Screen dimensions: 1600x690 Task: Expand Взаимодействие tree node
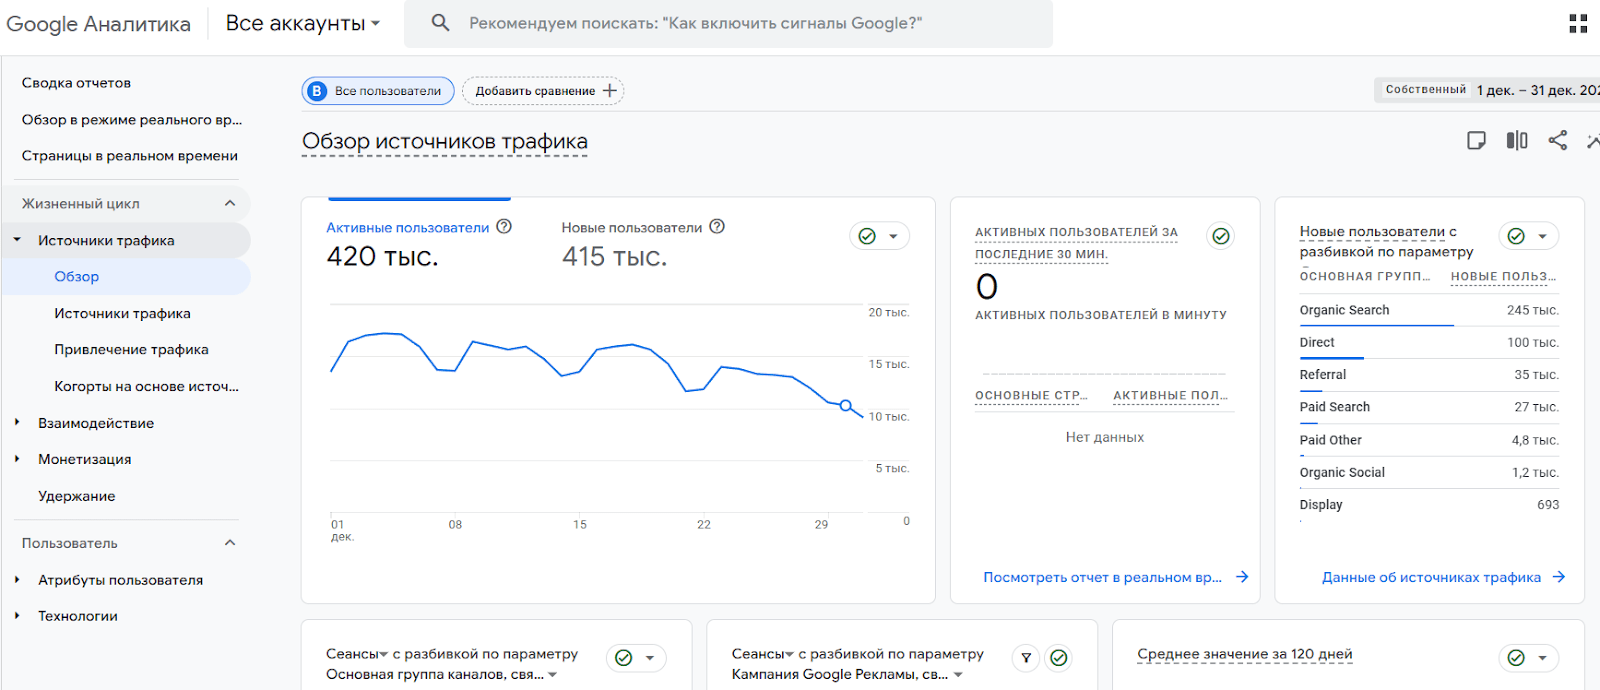(17, 422)
